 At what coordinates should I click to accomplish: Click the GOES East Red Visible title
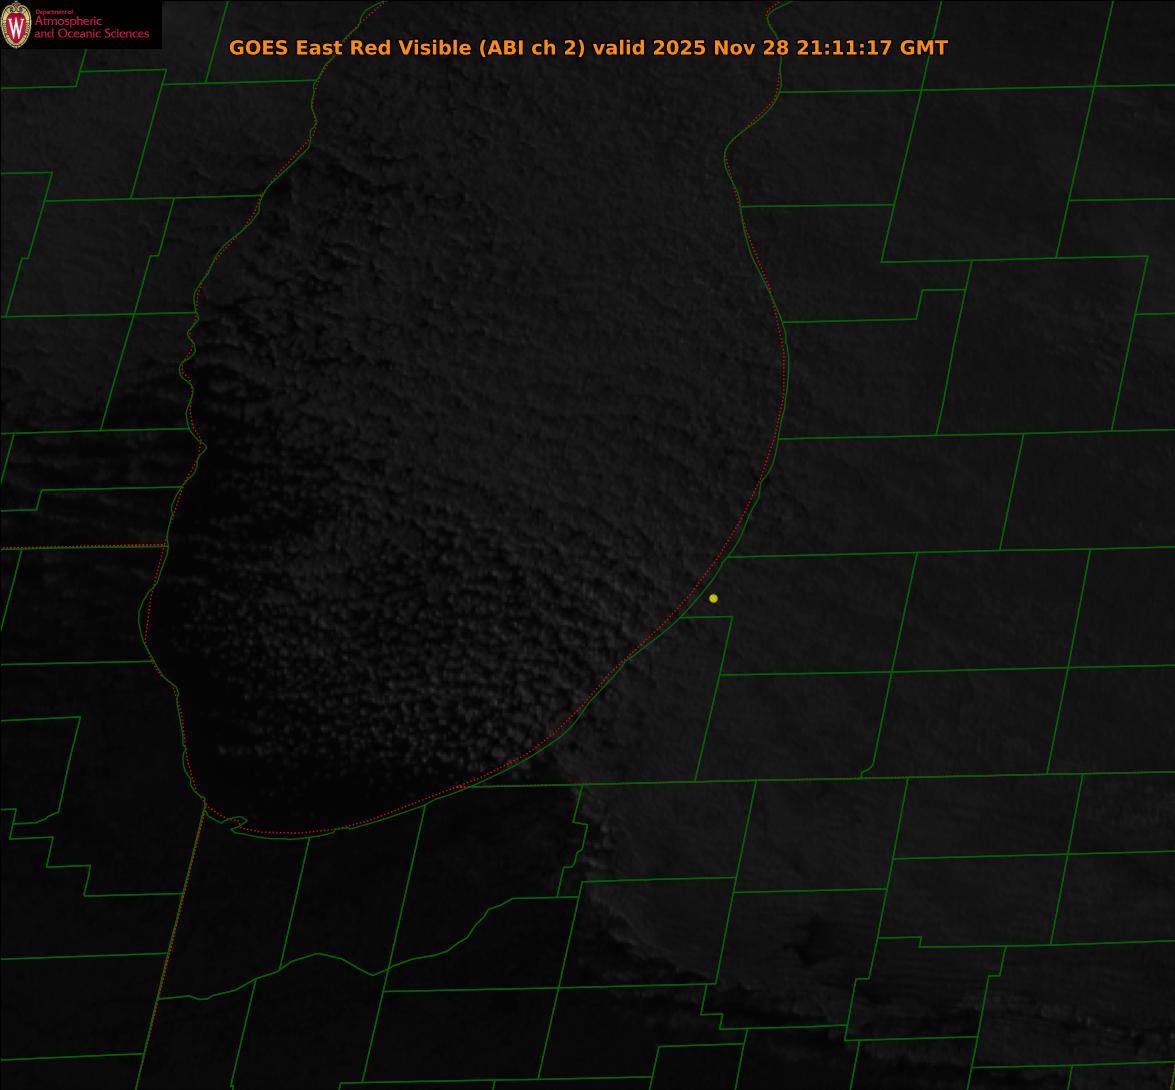point(350,47)
